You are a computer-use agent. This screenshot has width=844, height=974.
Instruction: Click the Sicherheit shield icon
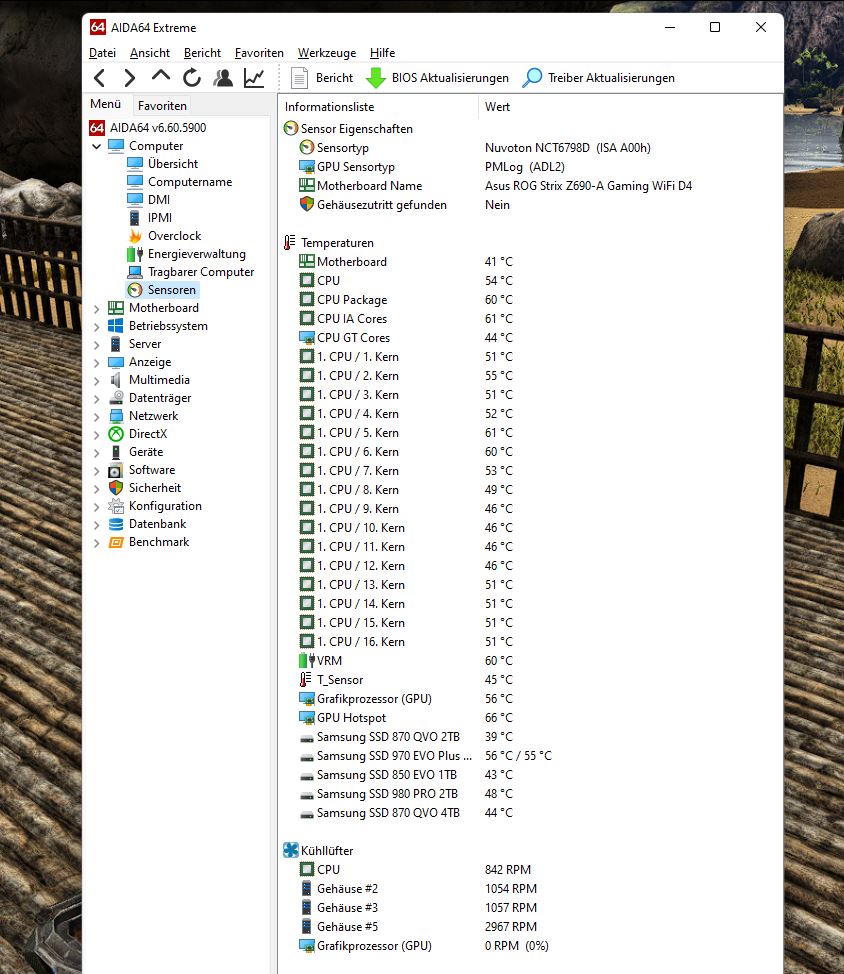pos(116,488)
